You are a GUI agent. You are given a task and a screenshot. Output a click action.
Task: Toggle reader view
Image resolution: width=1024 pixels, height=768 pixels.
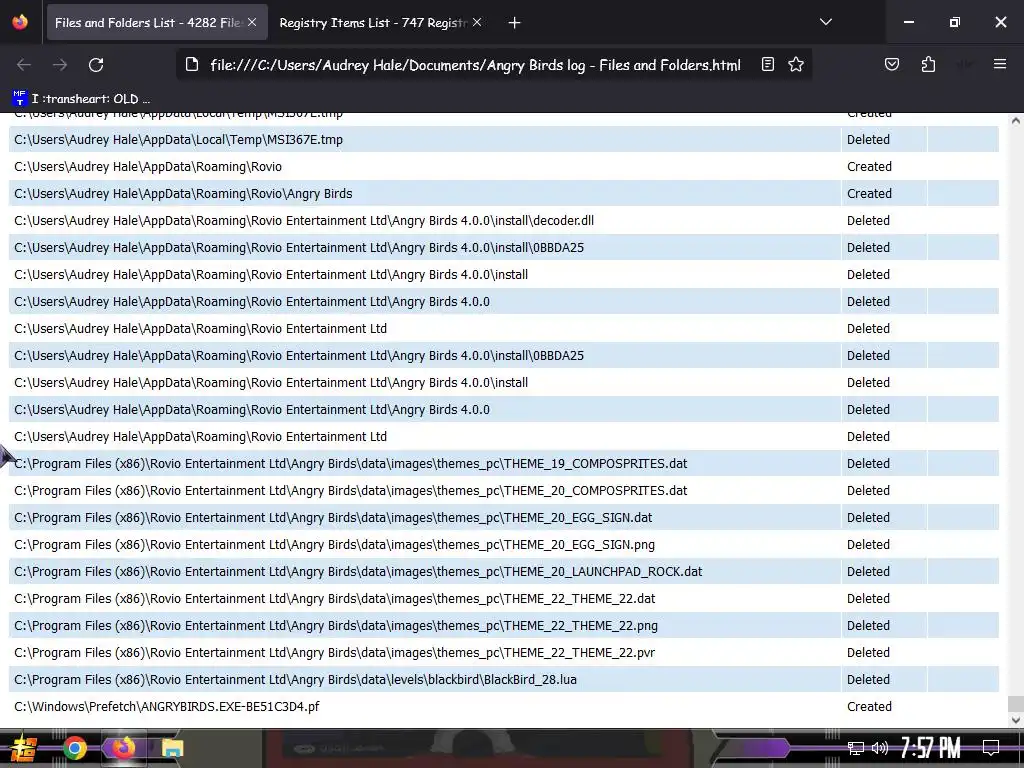pos(768,65)
